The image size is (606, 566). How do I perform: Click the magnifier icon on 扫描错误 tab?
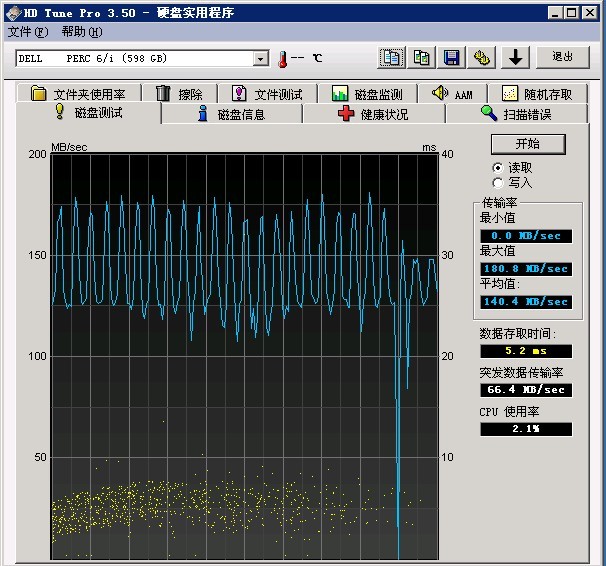point(489,113)
